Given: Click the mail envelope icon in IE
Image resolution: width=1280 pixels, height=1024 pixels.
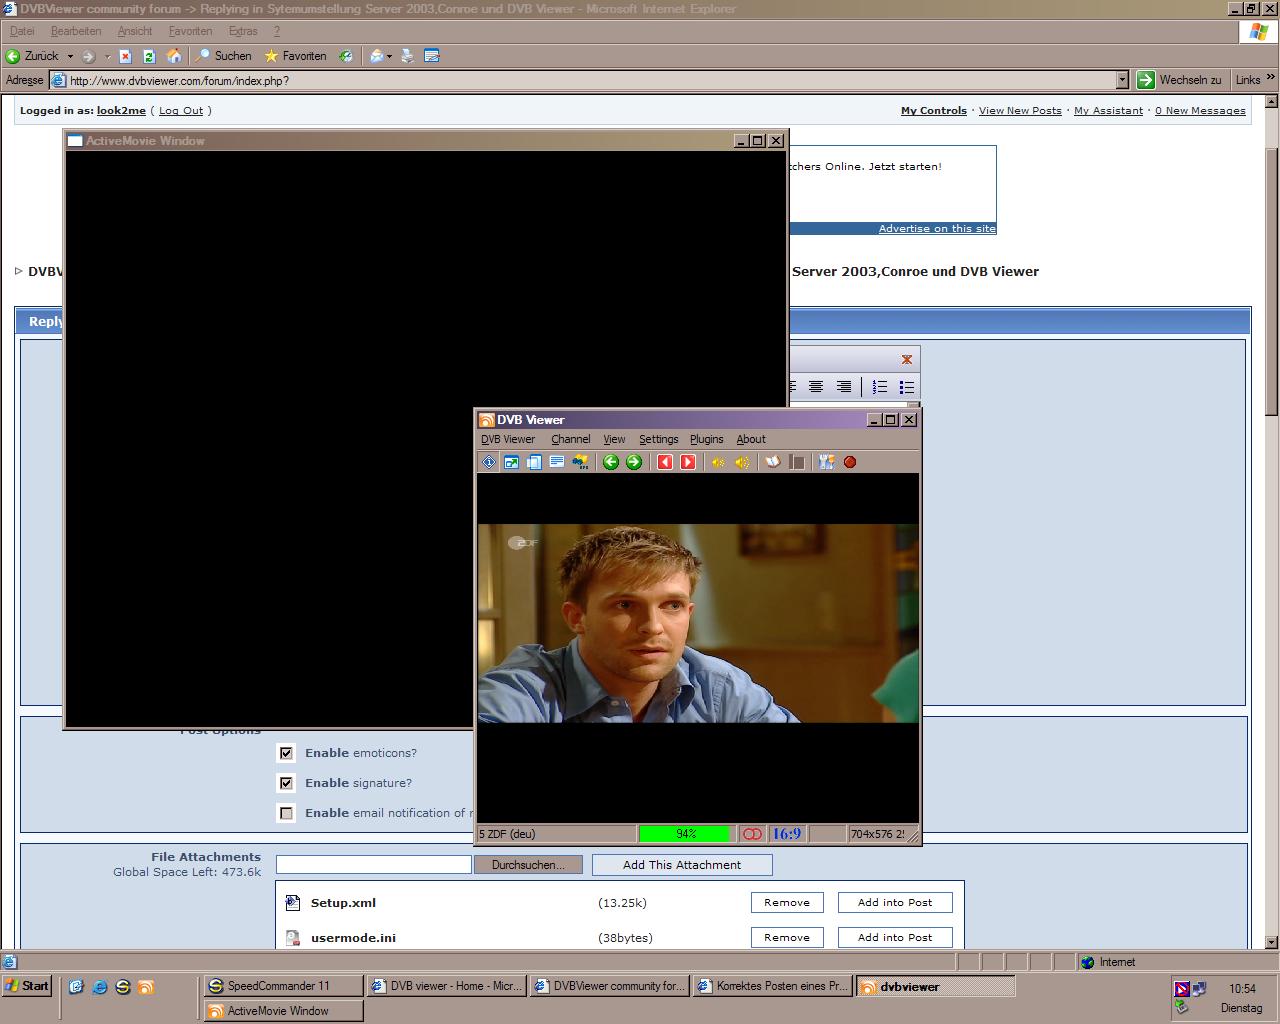Looking at the screenshot, I should point(376,56).
